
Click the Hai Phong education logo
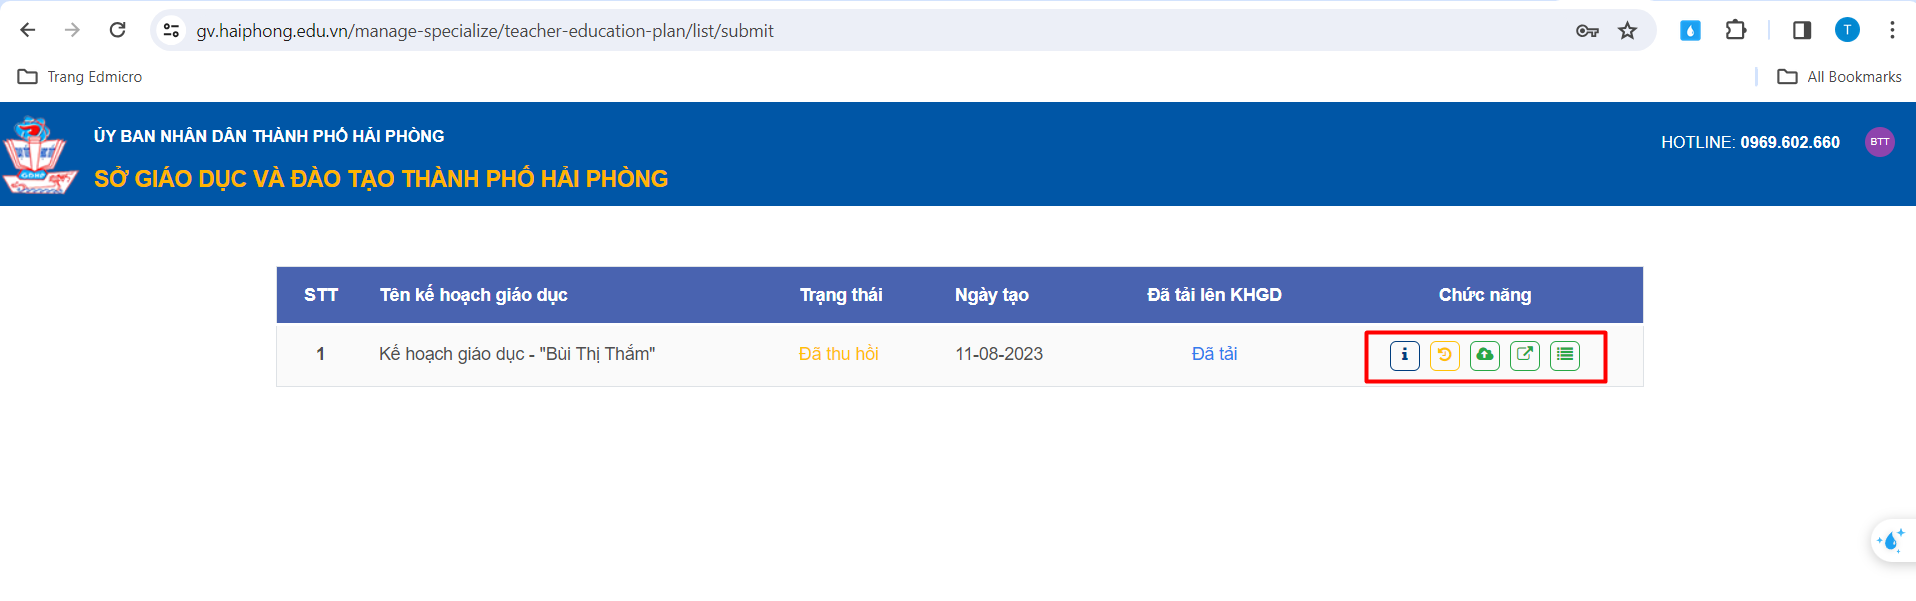coord(40,155)
